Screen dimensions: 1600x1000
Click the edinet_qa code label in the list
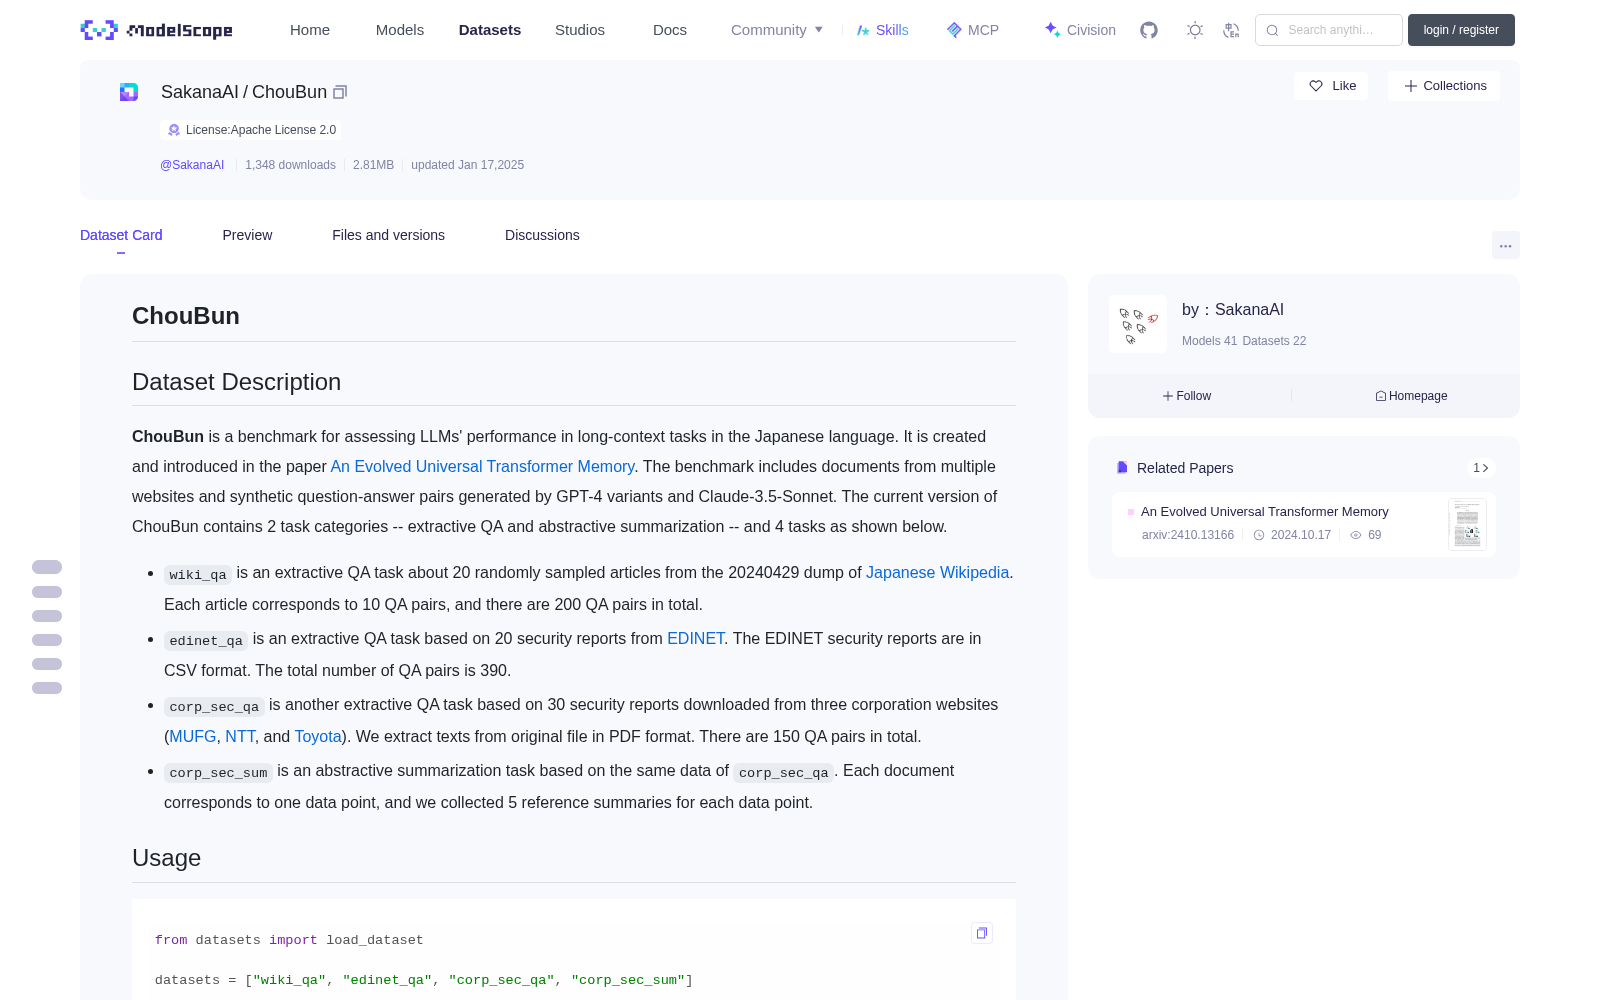[x=206, y=640]
